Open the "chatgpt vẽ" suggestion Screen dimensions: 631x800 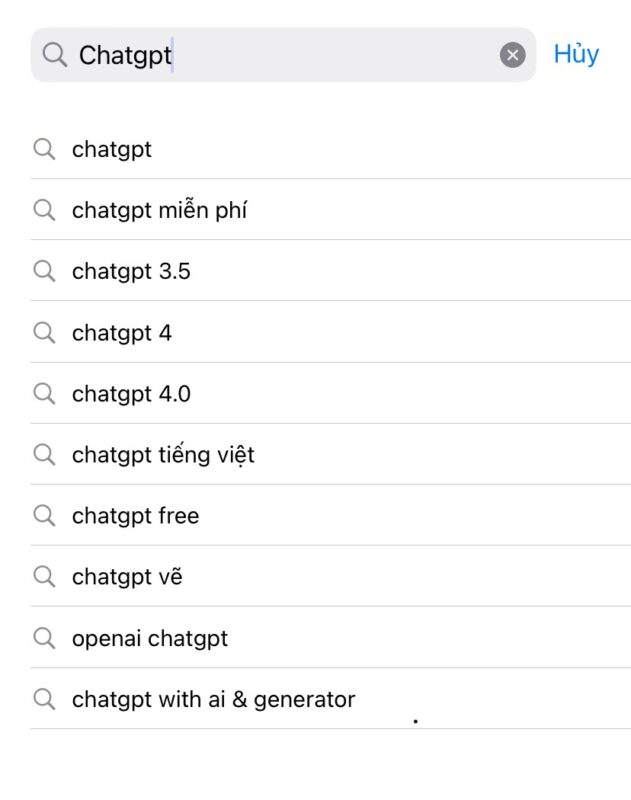click(x=127, y=577)
